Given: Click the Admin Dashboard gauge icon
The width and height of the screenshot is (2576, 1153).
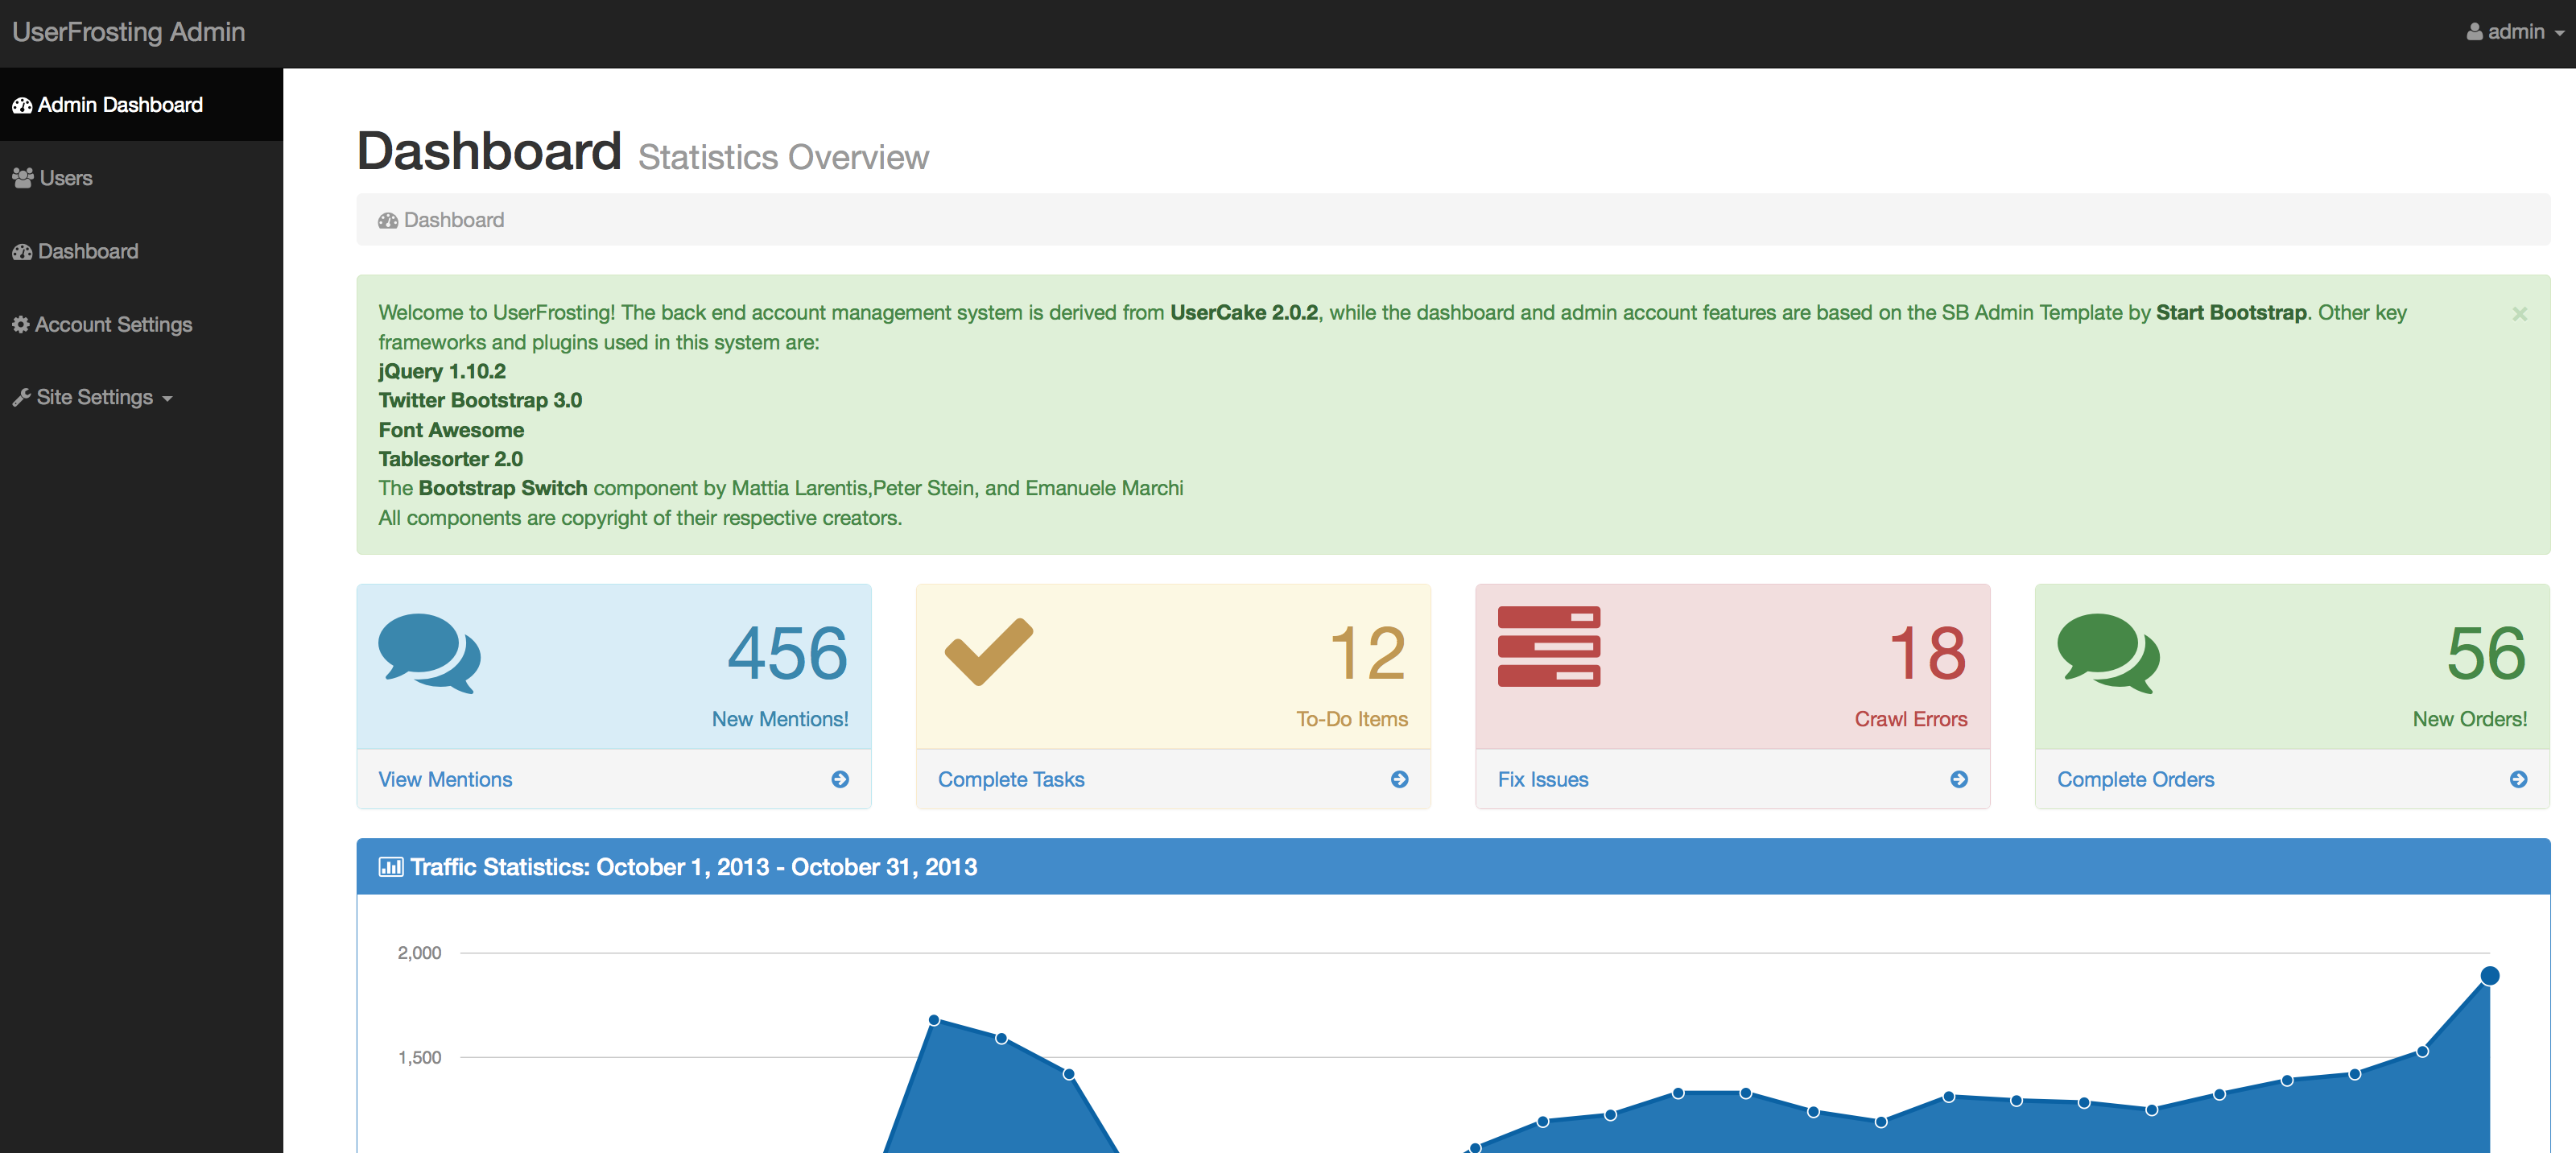Looking at the screenshot, I should coord(22,105).
